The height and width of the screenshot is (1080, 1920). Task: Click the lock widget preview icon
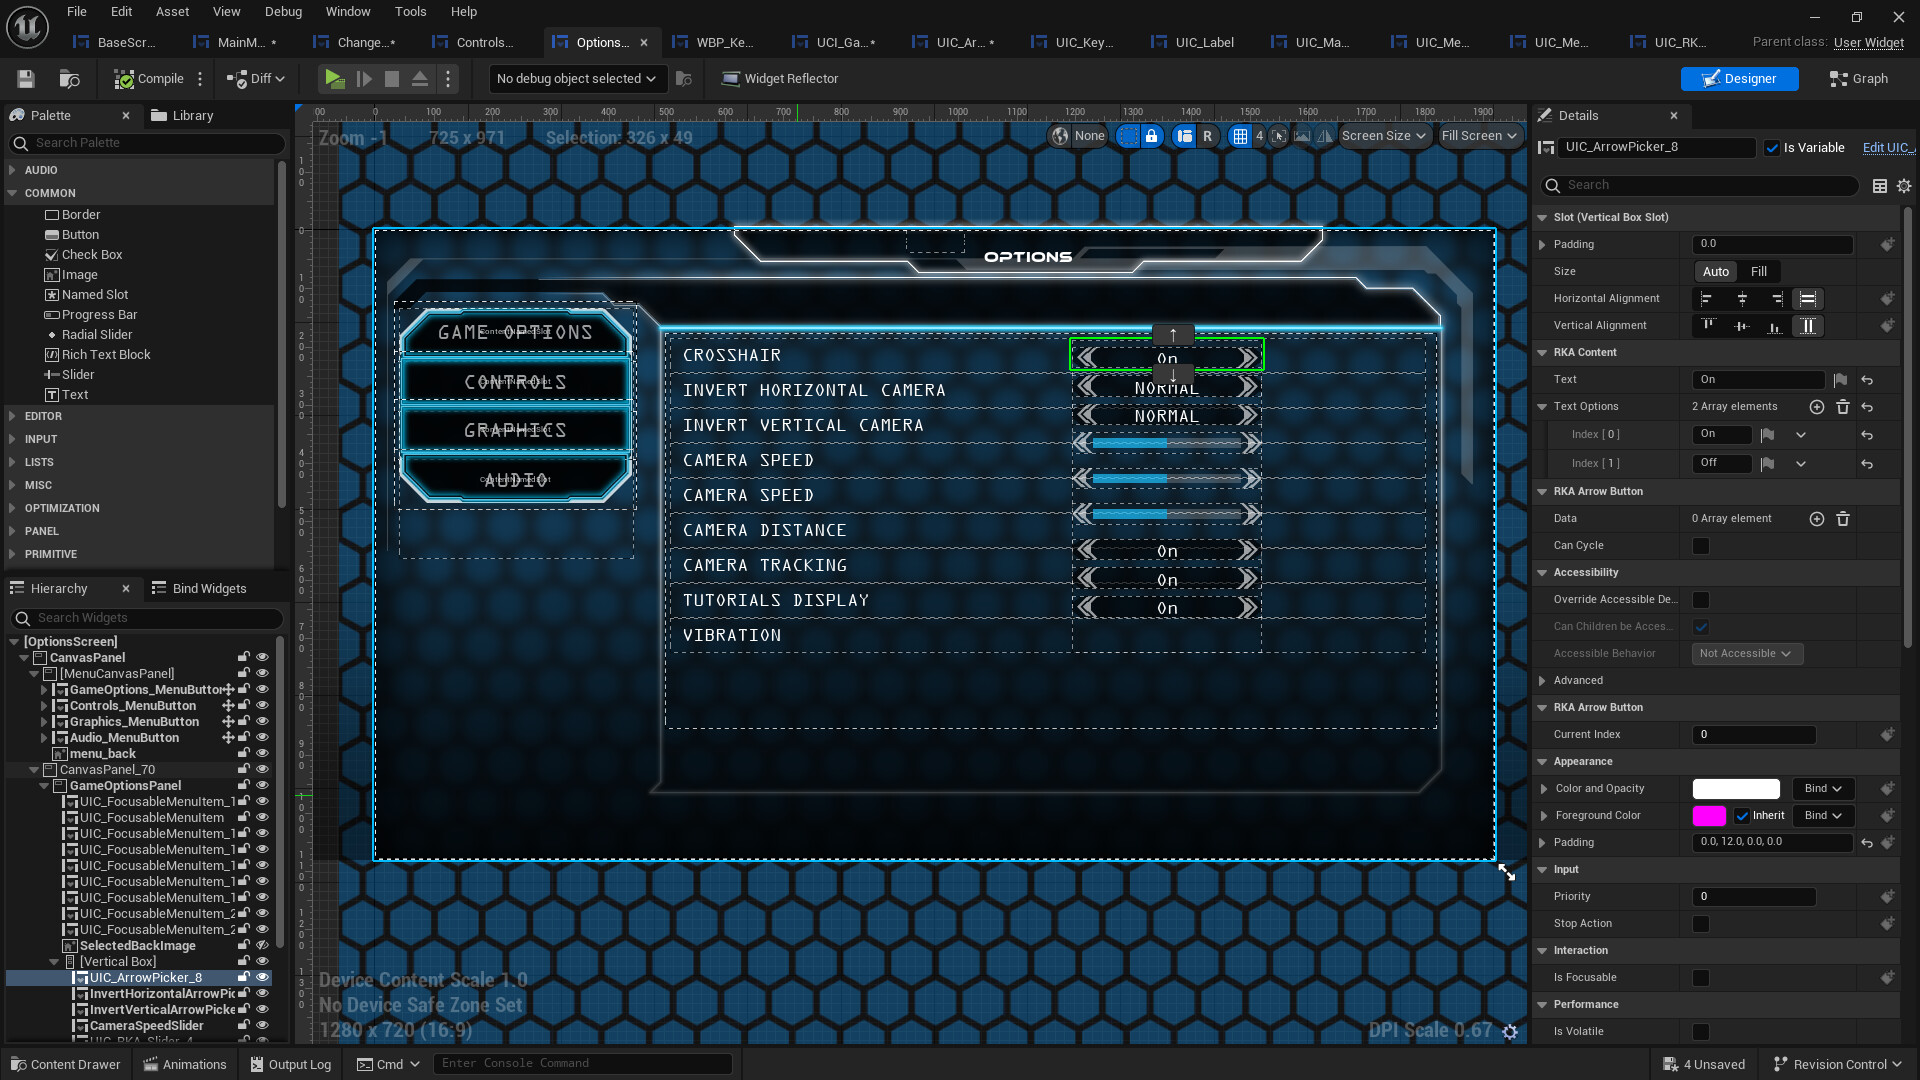tap(1152, 135)
